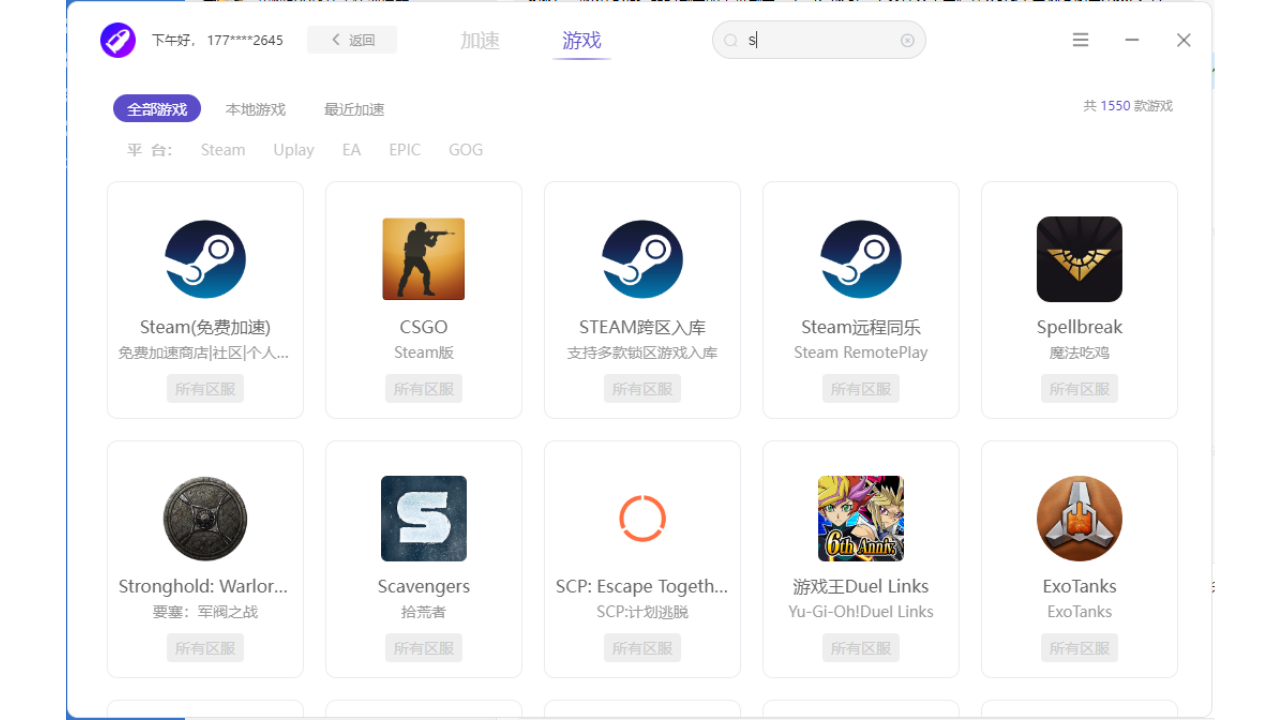Click the Spellbreak title text

(1079, 327)
